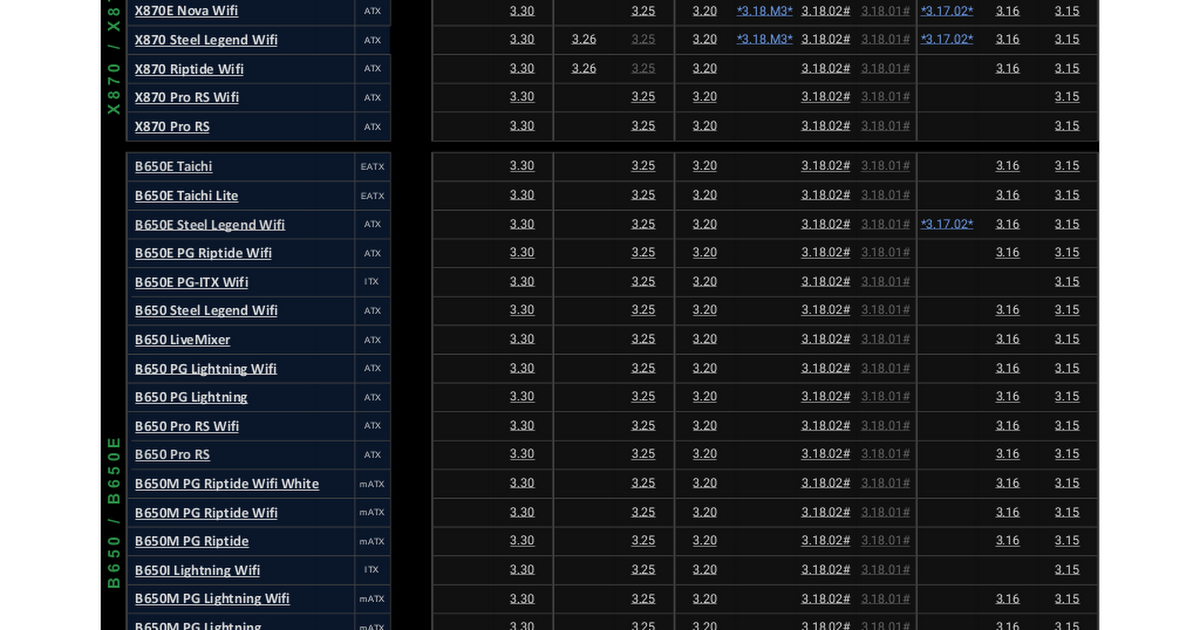The height and width of the screenshot is (630, 1200).
Task: Select the ATX cell beside B650 LiveMixer
Action: (372, 340)
